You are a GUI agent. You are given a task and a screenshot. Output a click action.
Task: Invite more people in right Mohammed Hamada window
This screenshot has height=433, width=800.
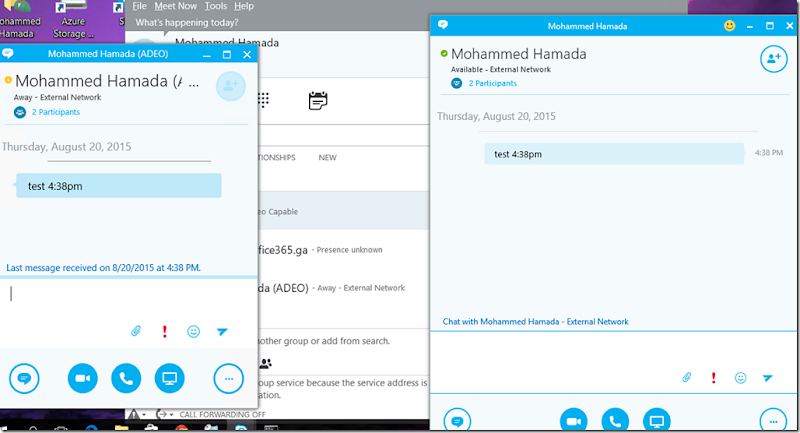click(773, 59)
